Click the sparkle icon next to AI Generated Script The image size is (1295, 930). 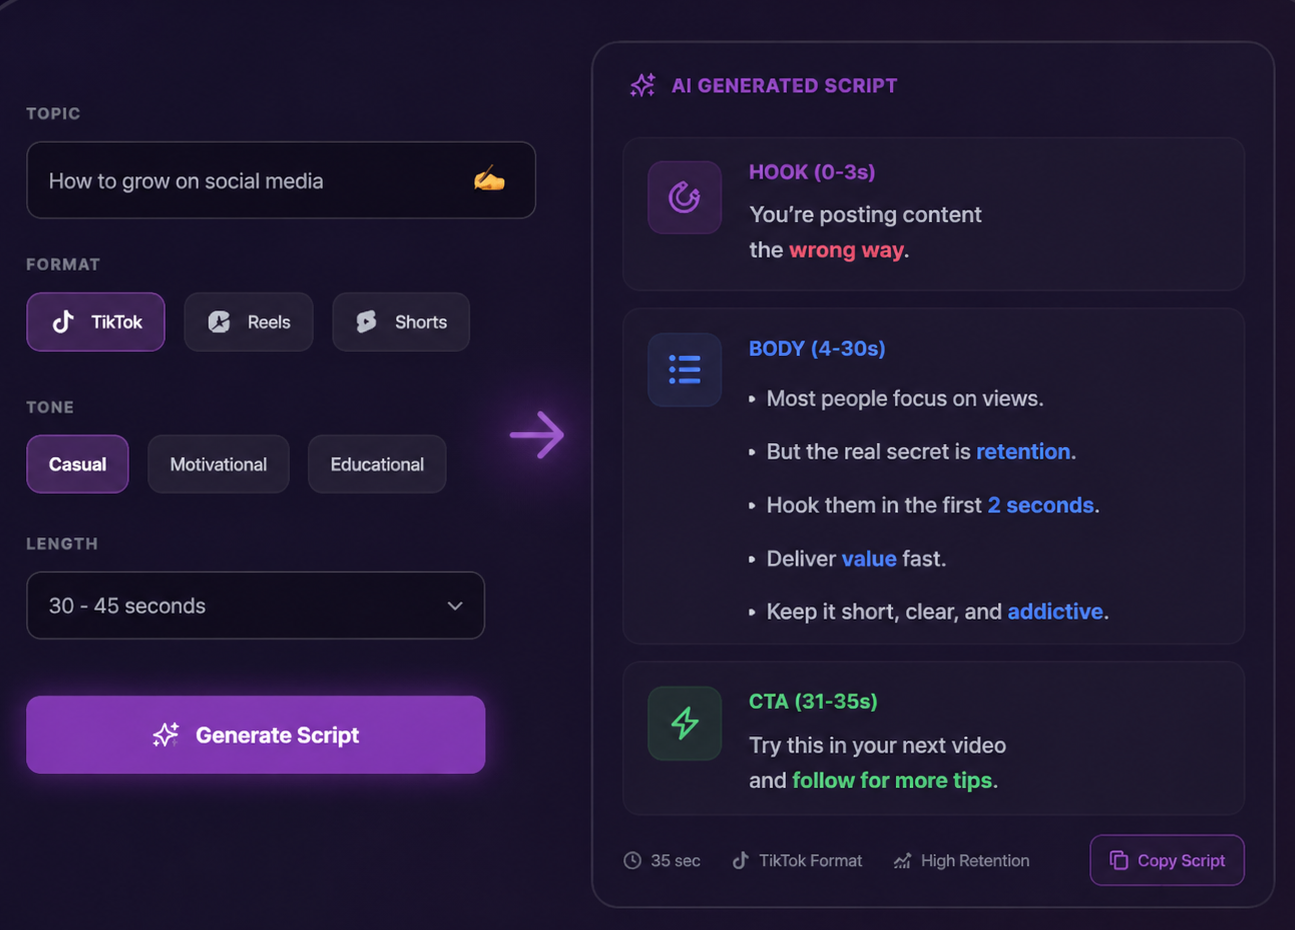click(643, 86)
